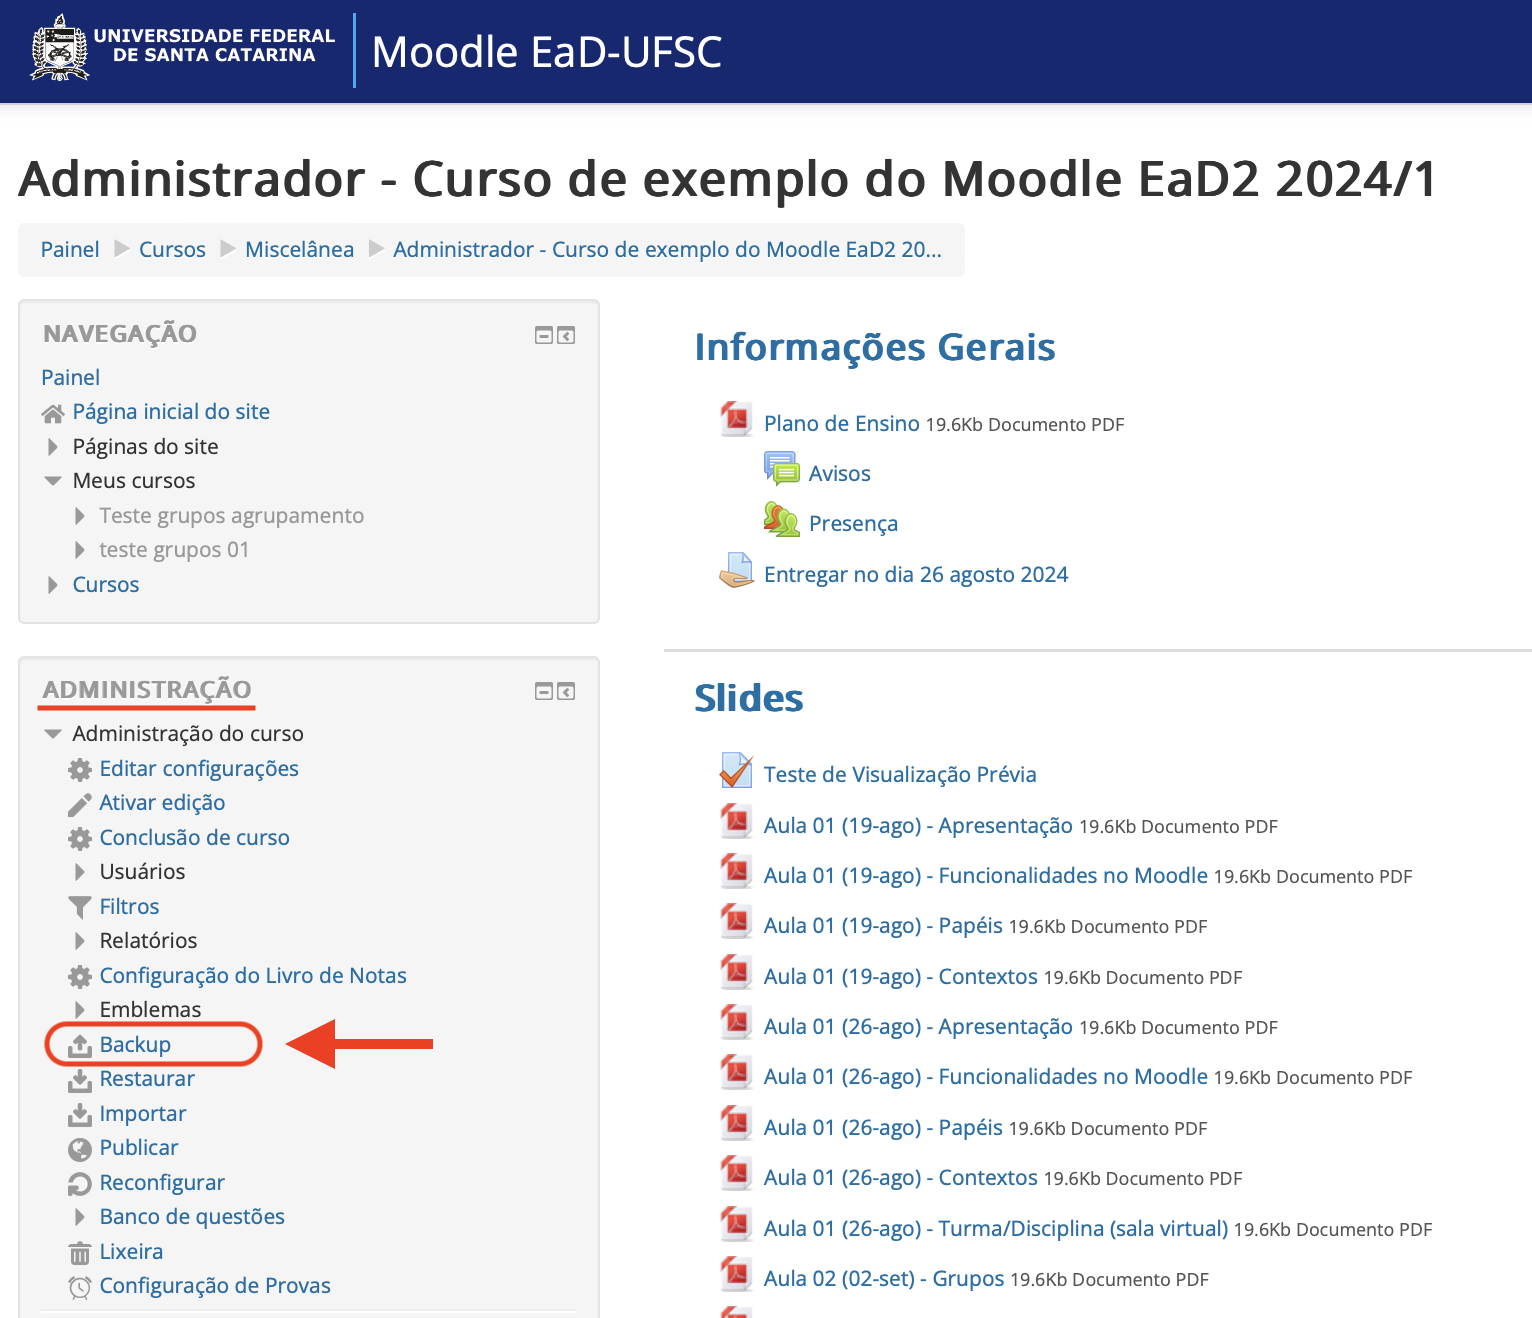Dock the Navegação block to the side
This screenshot has height=1318, width=1532.
coord(566,336)
